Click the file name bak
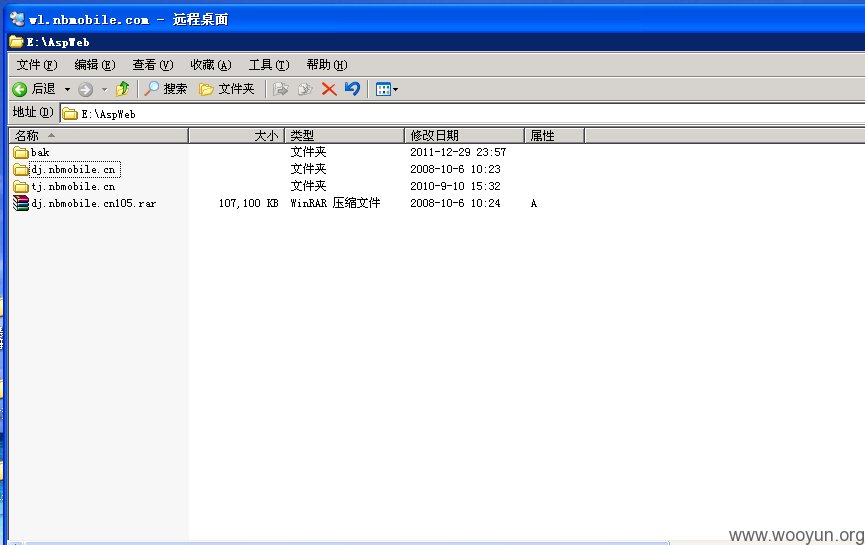Viewport: 865px width, 545px height. pyautogui.click(x=40, y=152)
